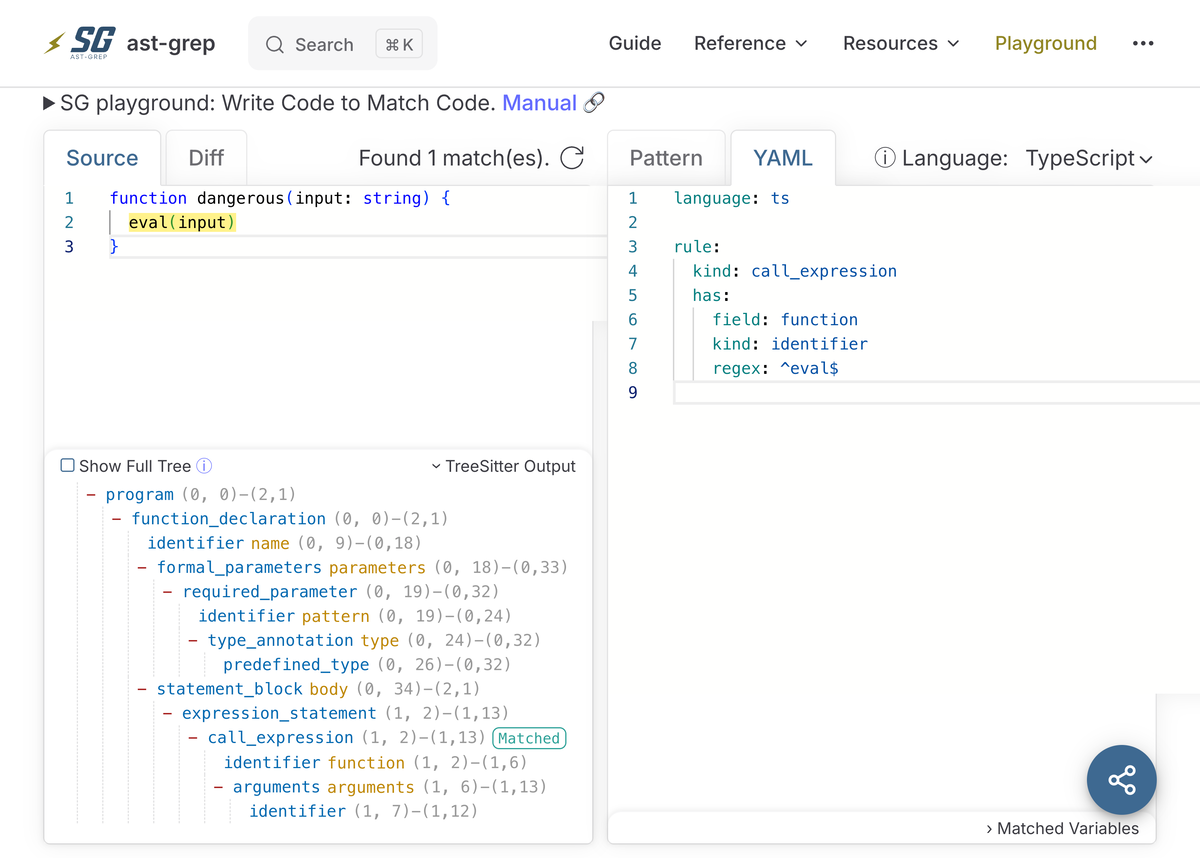Open the Manual link

[x=540, y=103]
